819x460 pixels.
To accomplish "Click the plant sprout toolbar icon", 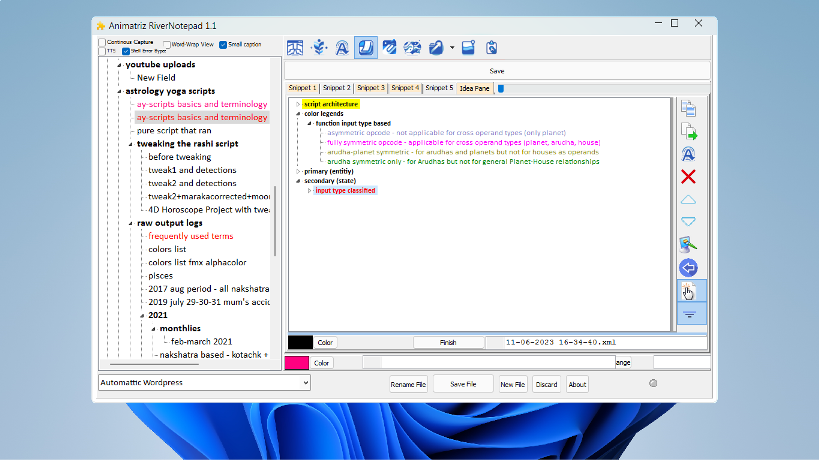I will (x=319, y=48).
